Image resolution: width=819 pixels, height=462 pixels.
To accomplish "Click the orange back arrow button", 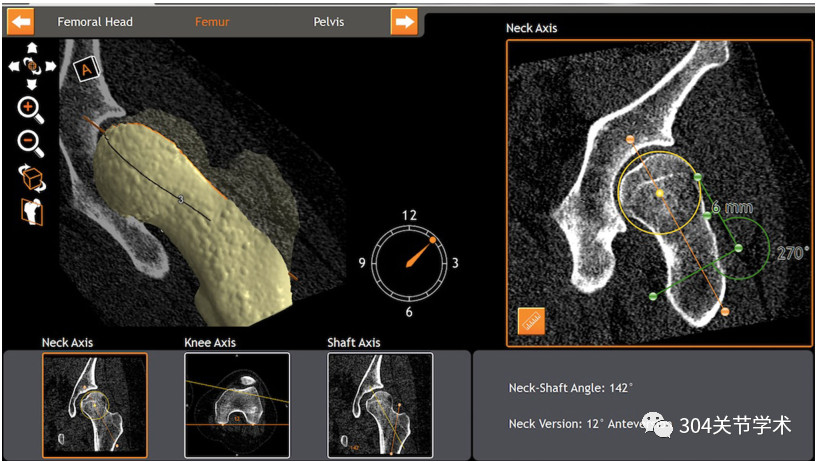I will (20, 22).
